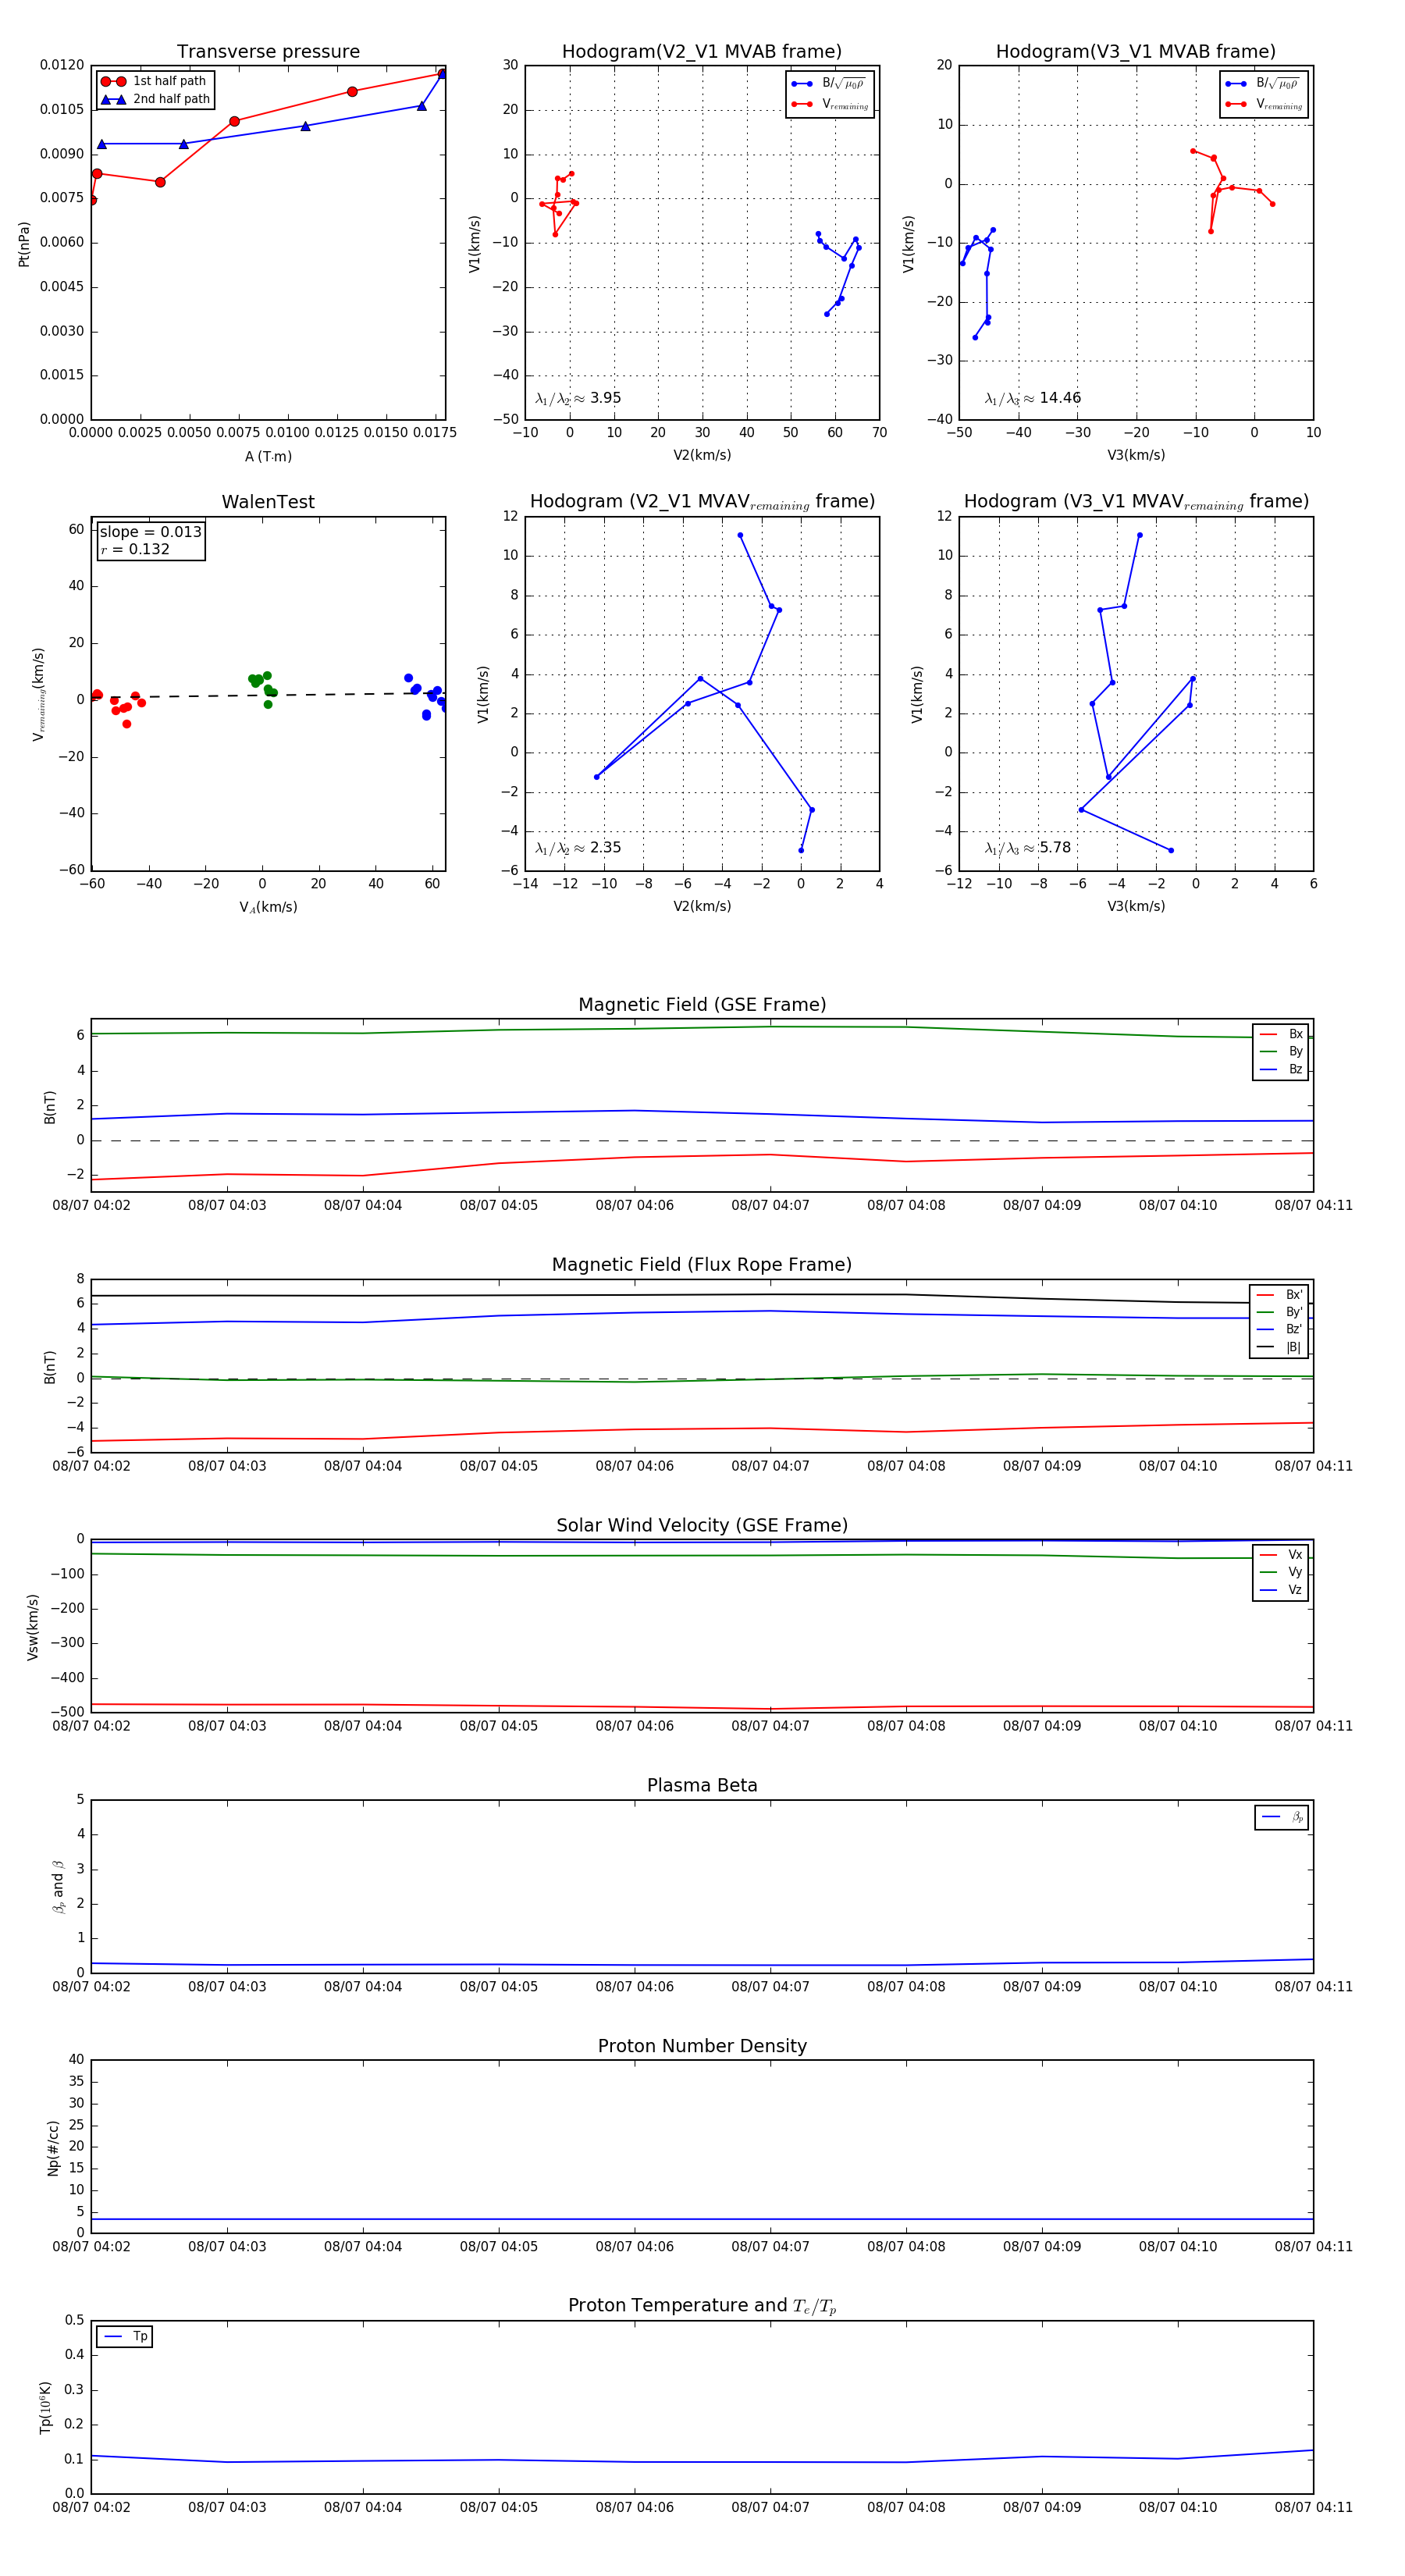Click the "A (T·m)" x-axis label
1405x2576 pixels.
[268, 456]
